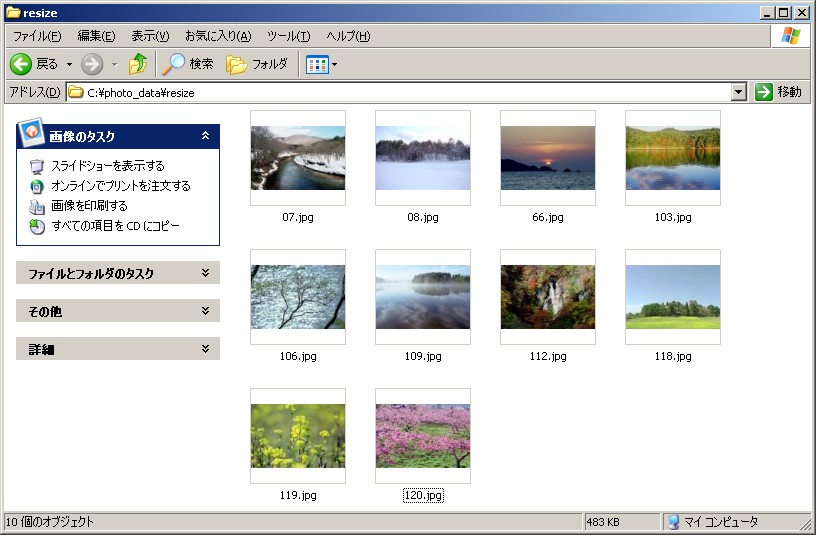
Task: Select the 118.jpg green meadow thumbnail
Action: point(673,297)
